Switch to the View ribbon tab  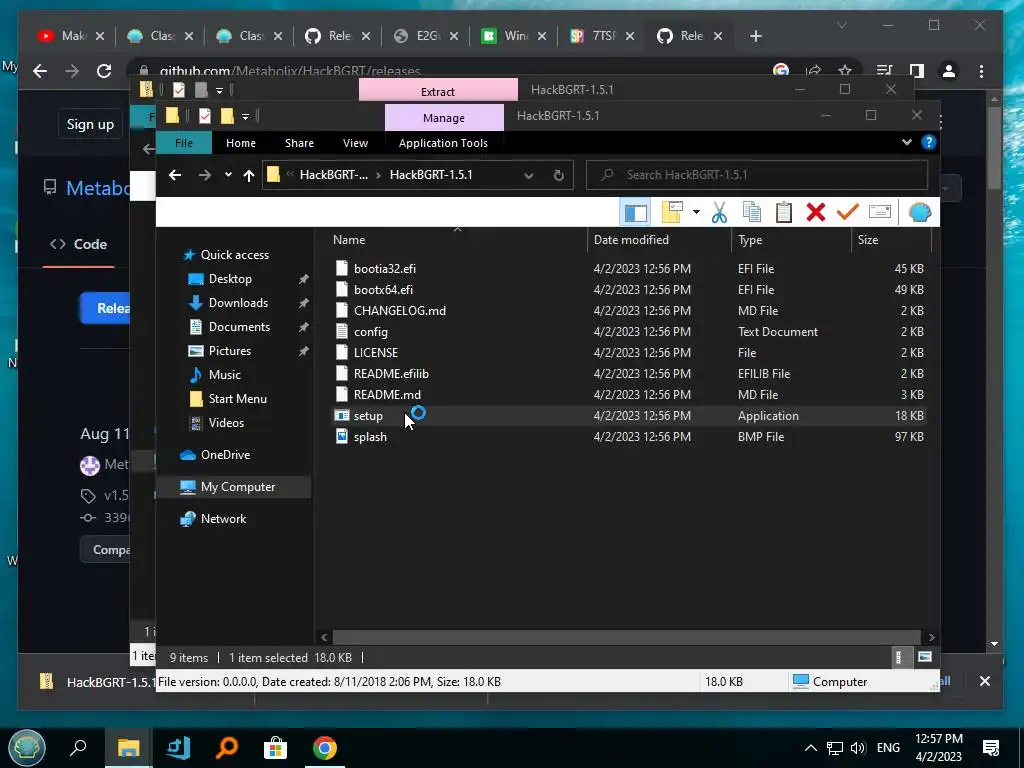tap(355, 143)
